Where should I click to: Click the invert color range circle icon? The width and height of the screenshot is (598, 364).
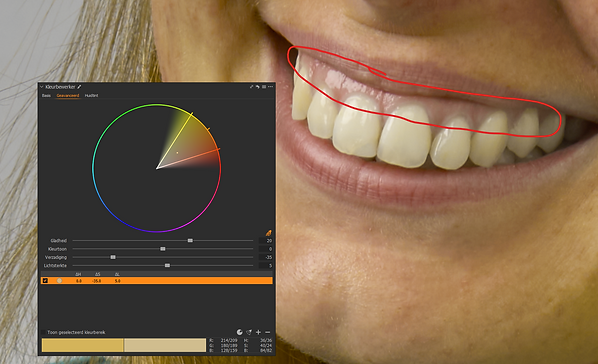tap(240, 332)
